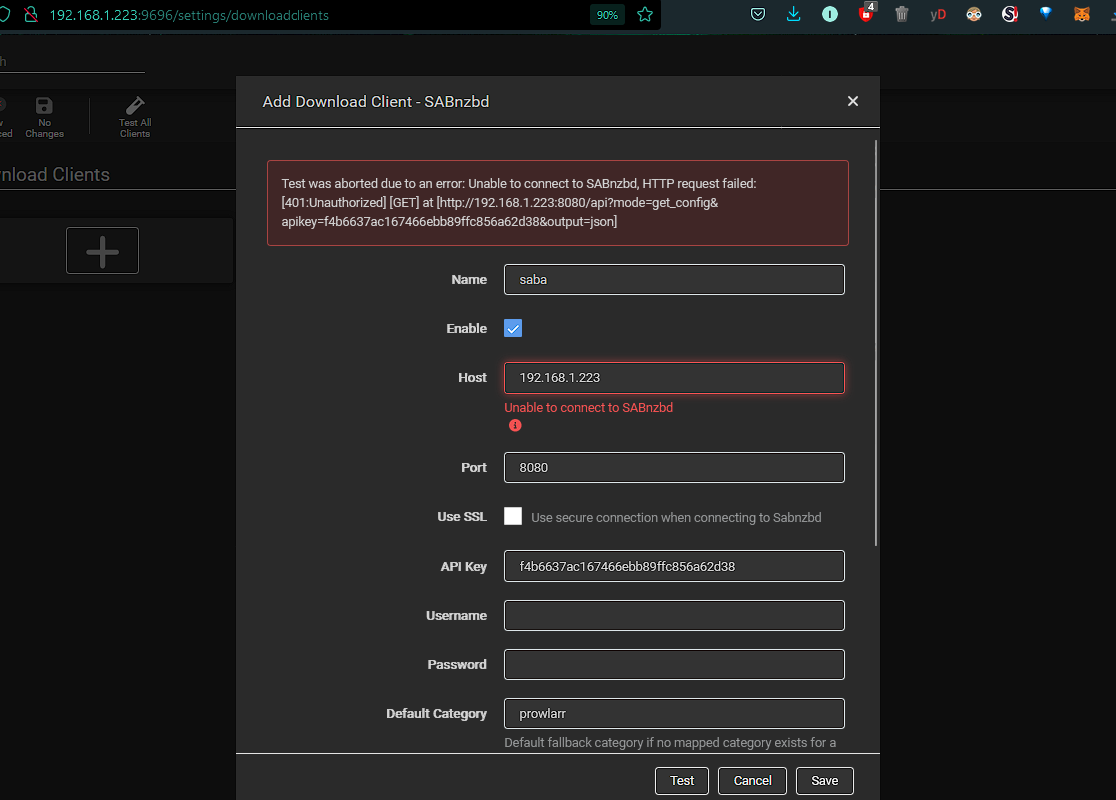The image size is (1116, 800).
Task: Open the MetaMask fox extension icon
Action: [x=1082, y=14]
